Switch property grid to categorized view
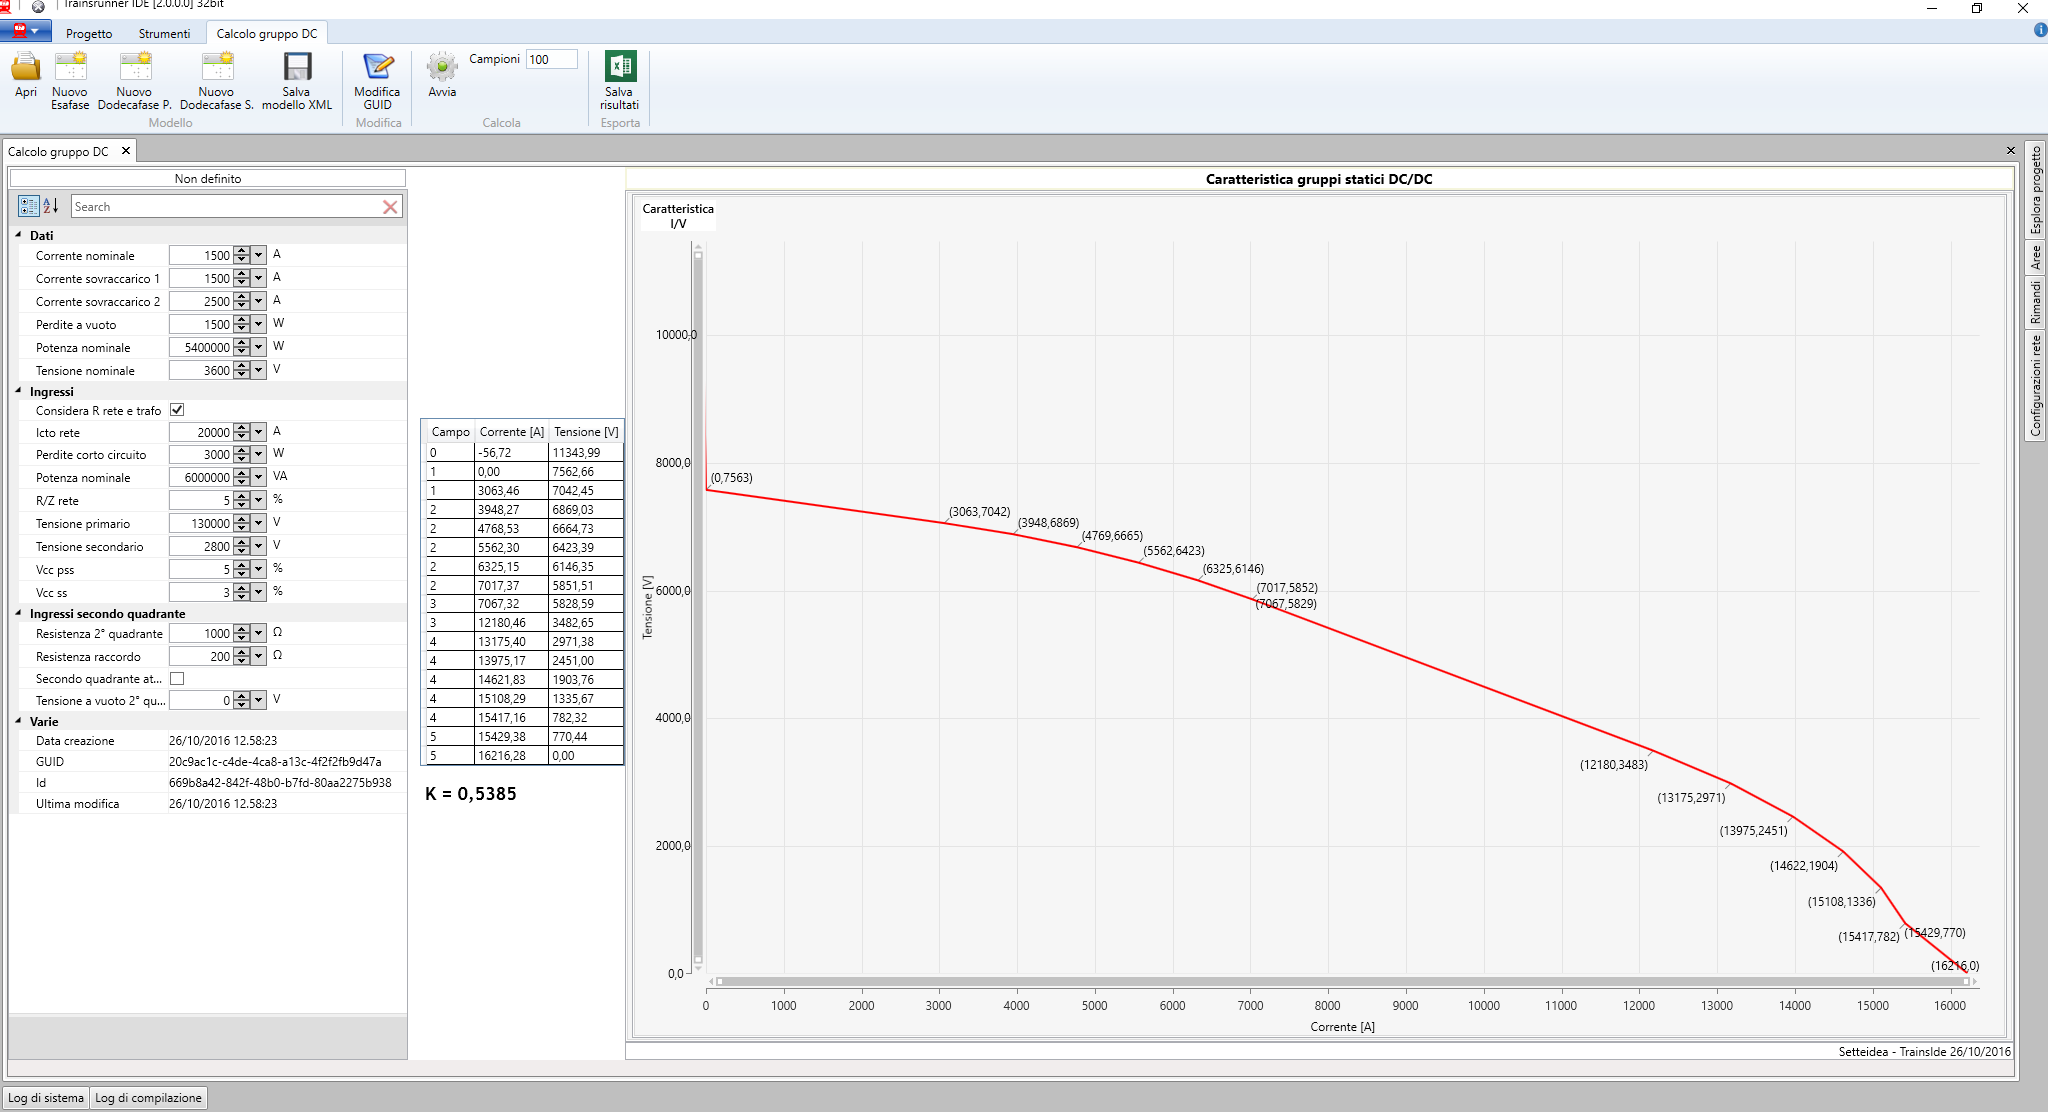The image size is (2048, 1112). (x=28, y=206)
